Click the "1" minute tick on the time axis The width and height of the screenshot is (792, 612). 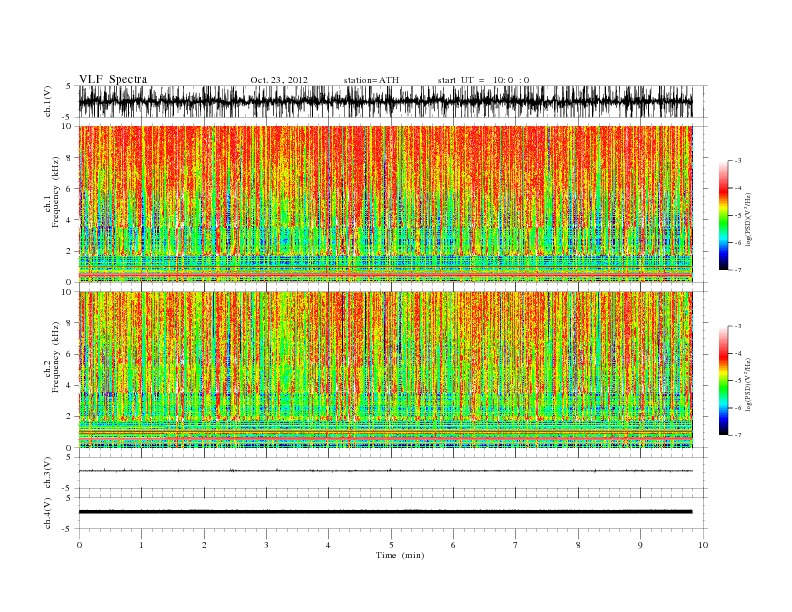pyautogui.click(x=141, y=545)
